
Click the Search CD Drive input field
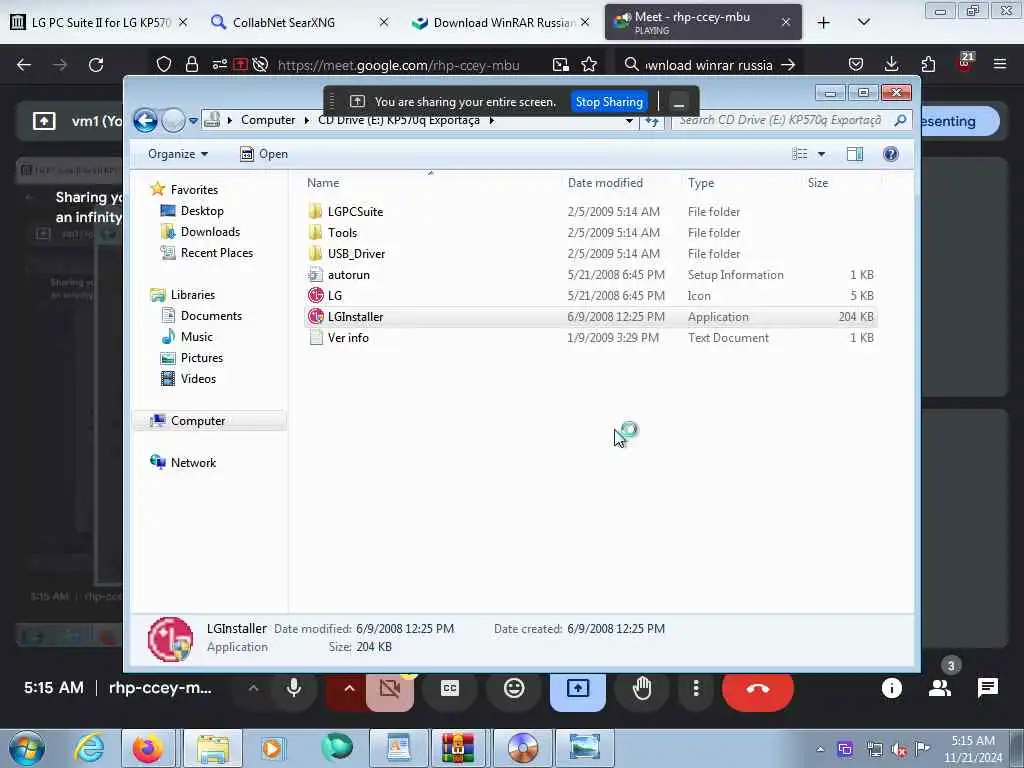780,120
